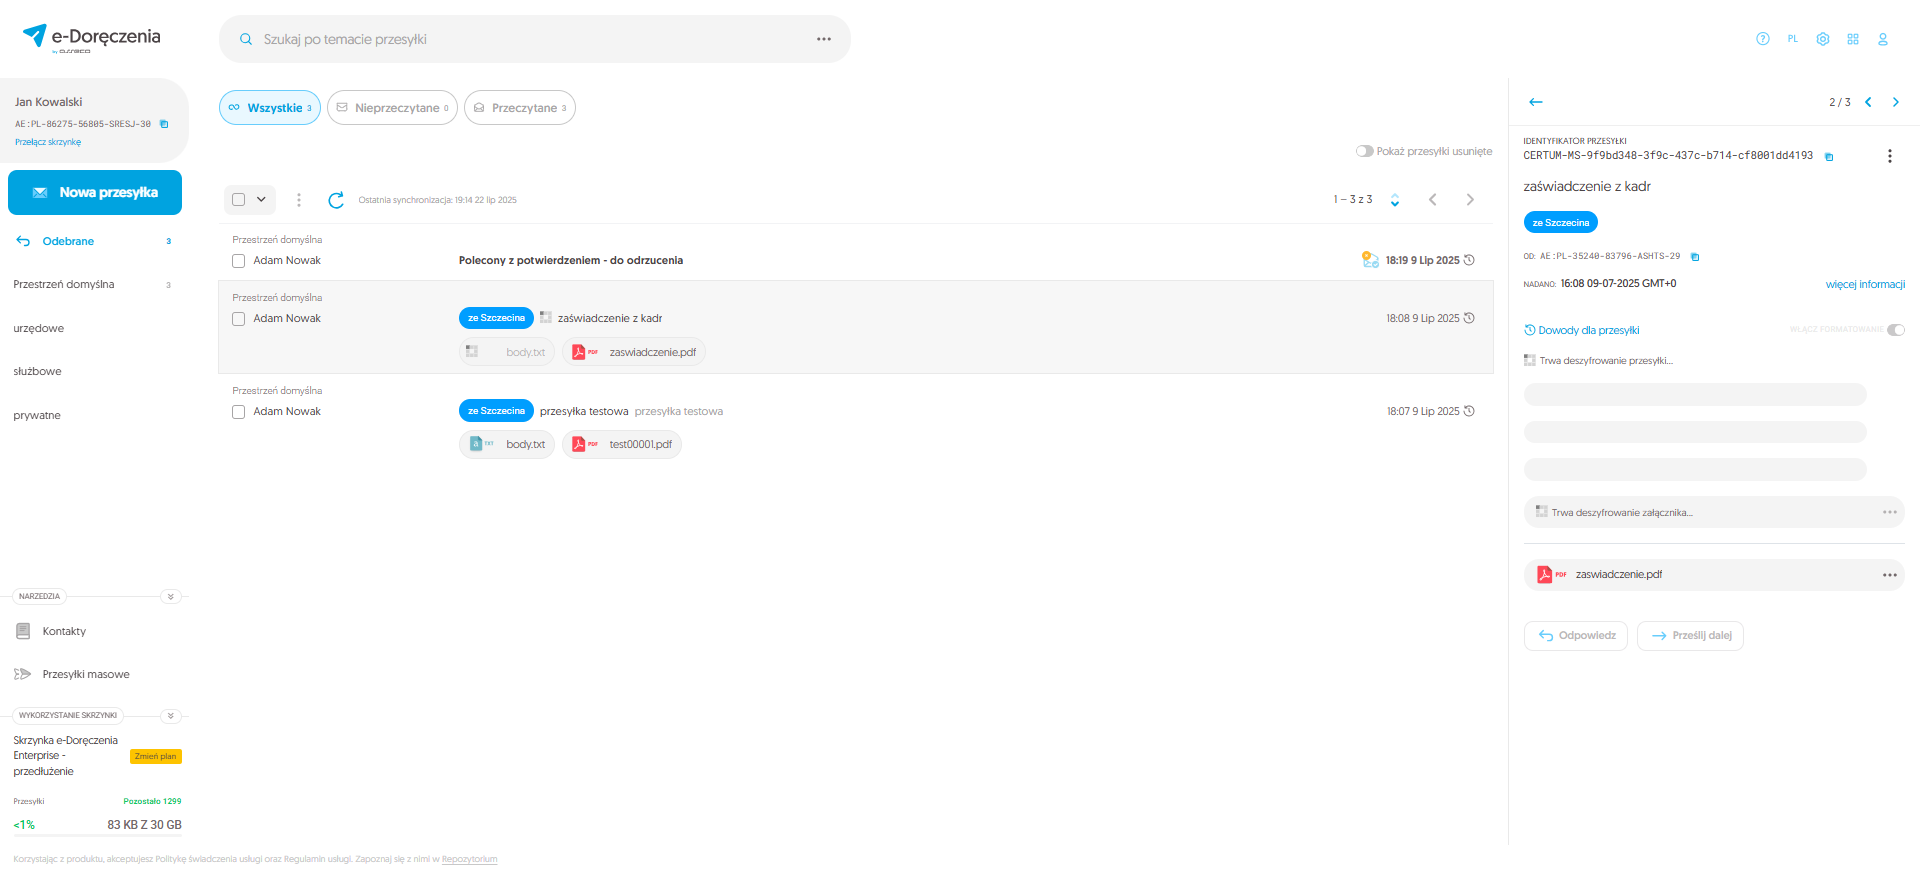
Task: Open the więcej informacji link
Action: (x=1864, y=284)
